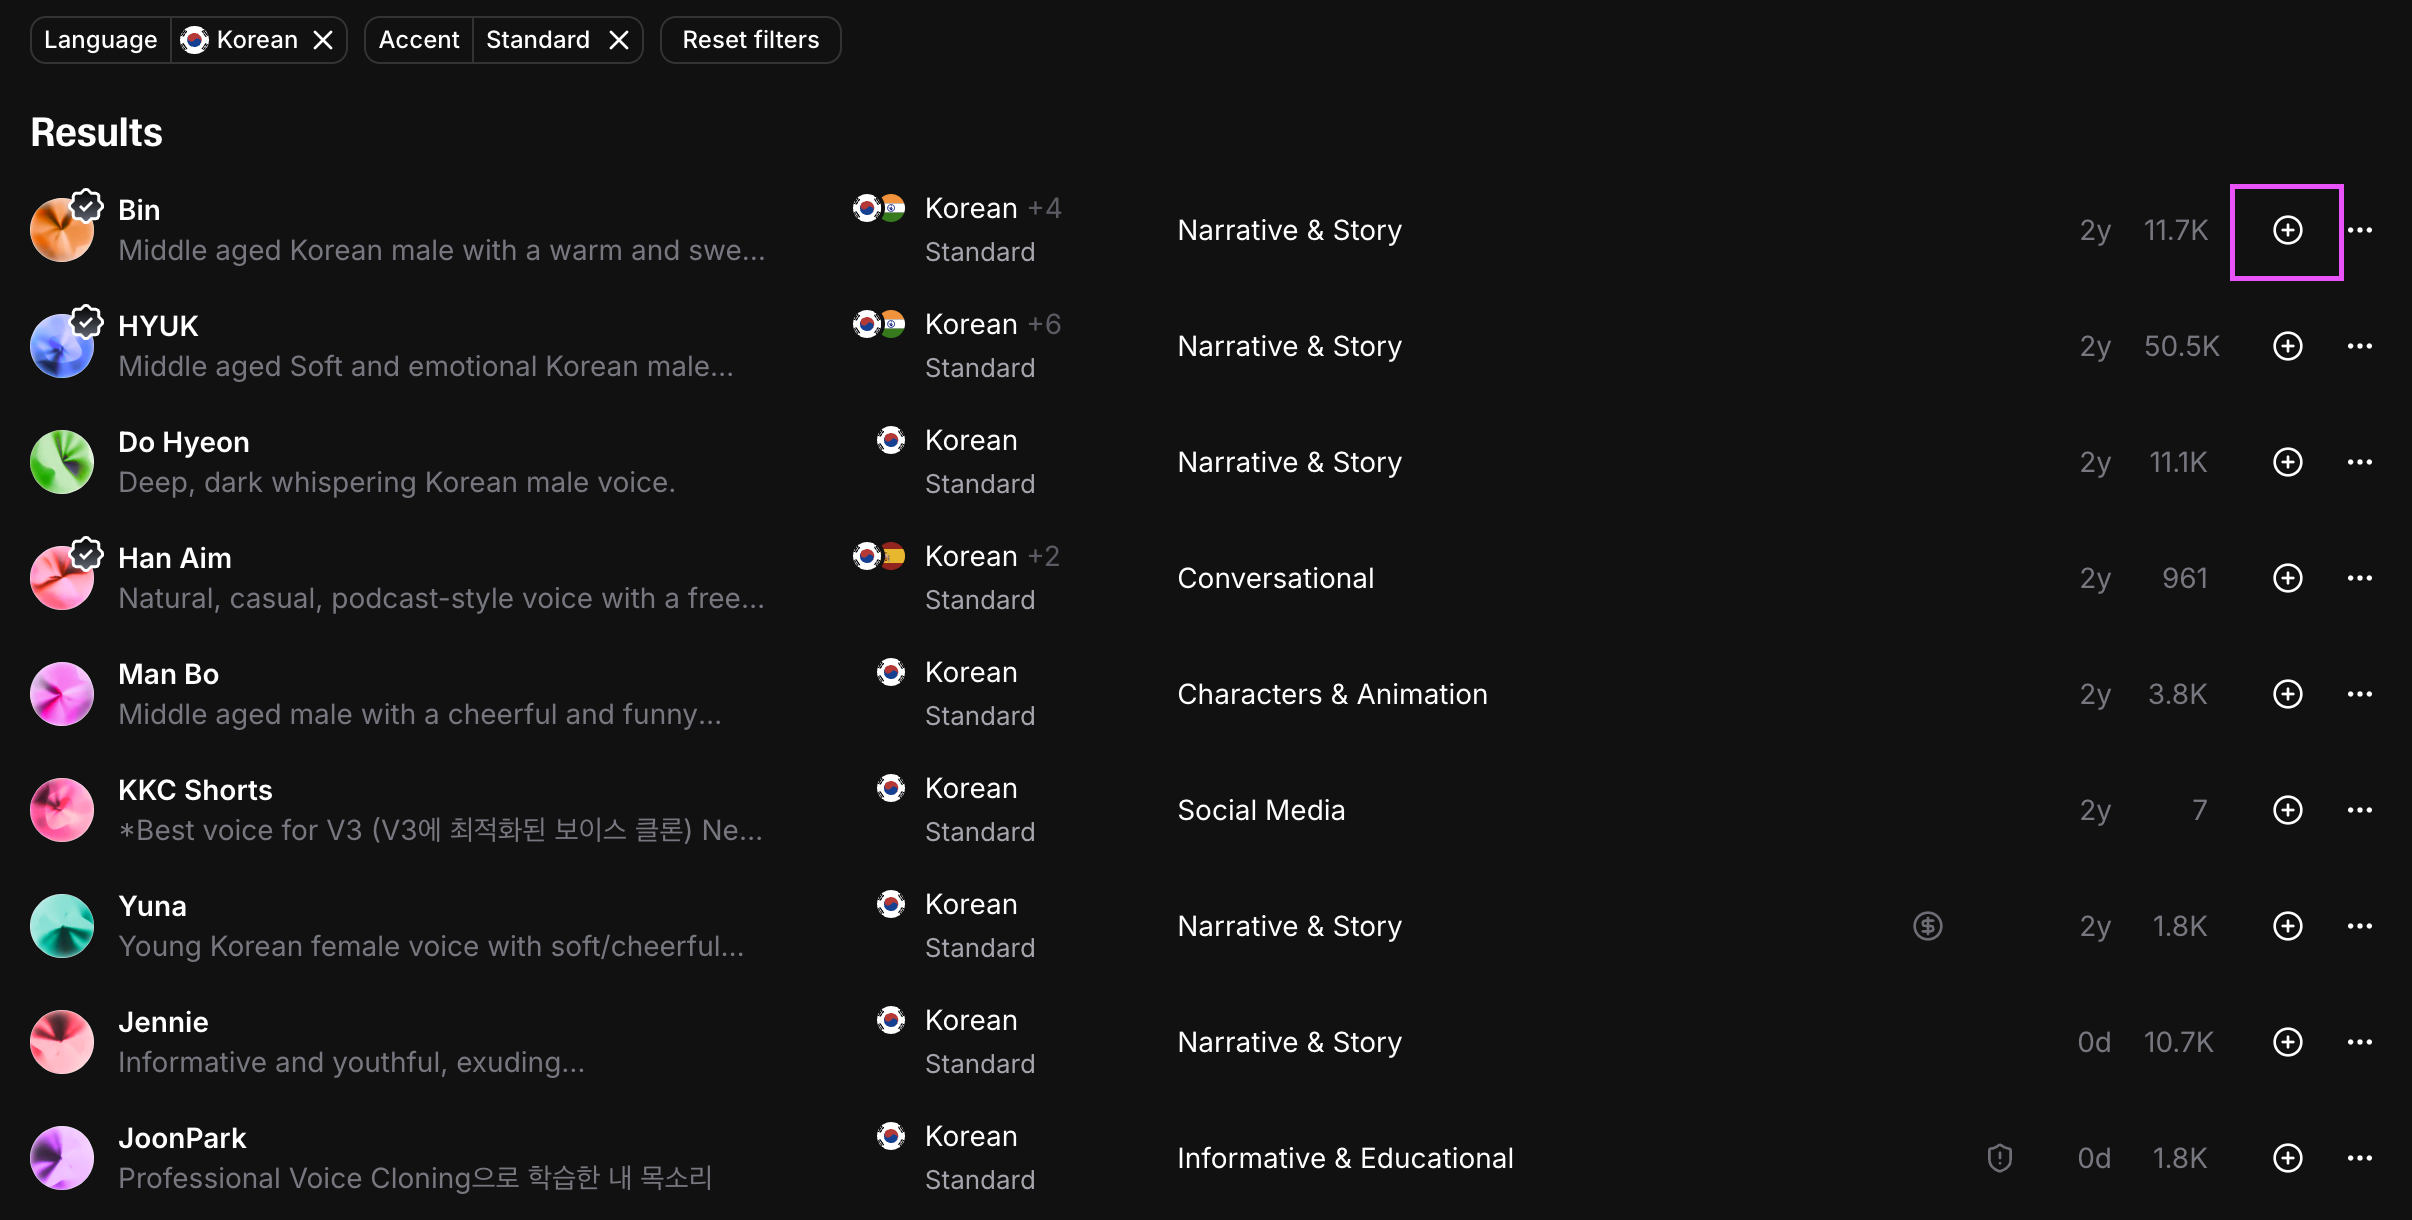Remove the Standard accent filter
This screenshot has height=1220, width=2412.
click(619, 40)
